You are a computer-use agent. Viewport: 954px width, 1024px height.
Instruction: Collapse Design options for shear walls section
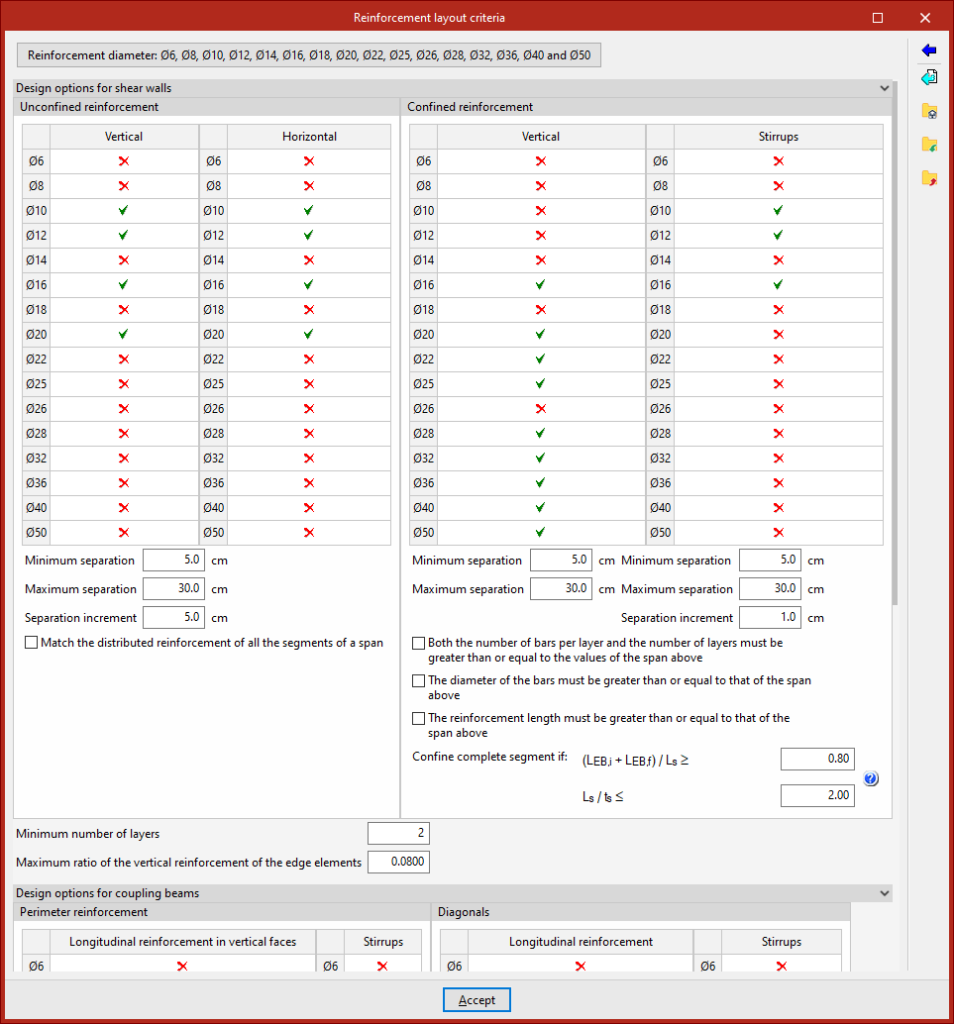884,88
